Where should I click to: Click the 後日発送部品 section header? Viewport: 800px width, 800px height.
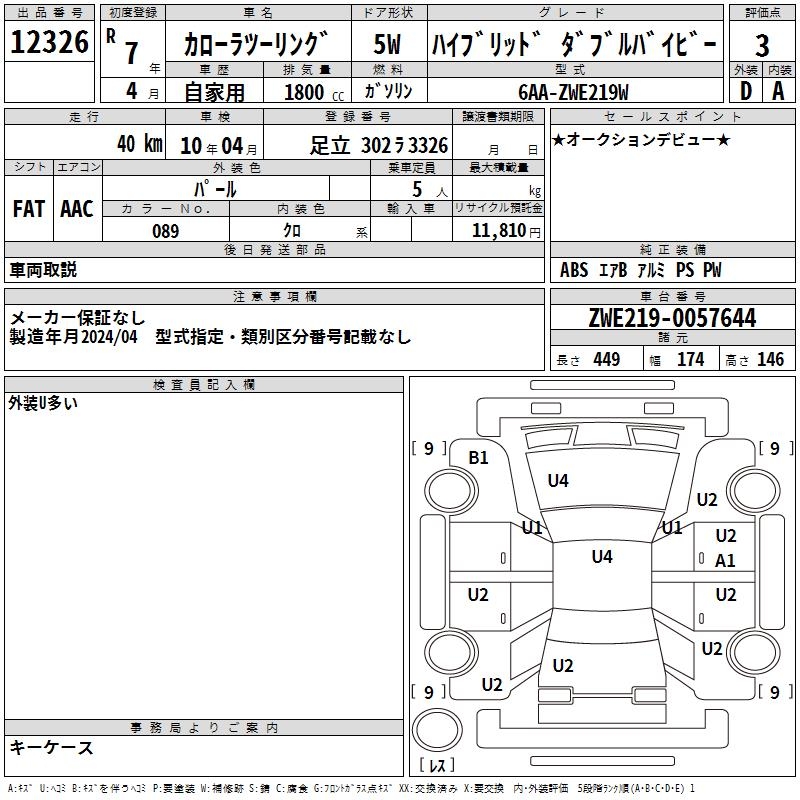[274, 249]
